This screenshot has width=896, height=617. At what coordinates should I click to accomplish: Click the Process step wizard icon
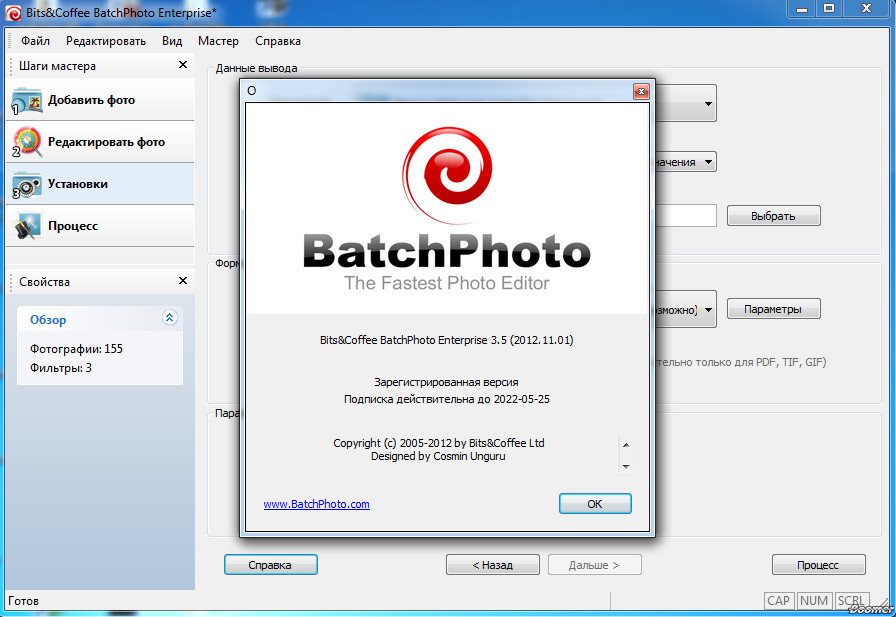tap(27, 226)
